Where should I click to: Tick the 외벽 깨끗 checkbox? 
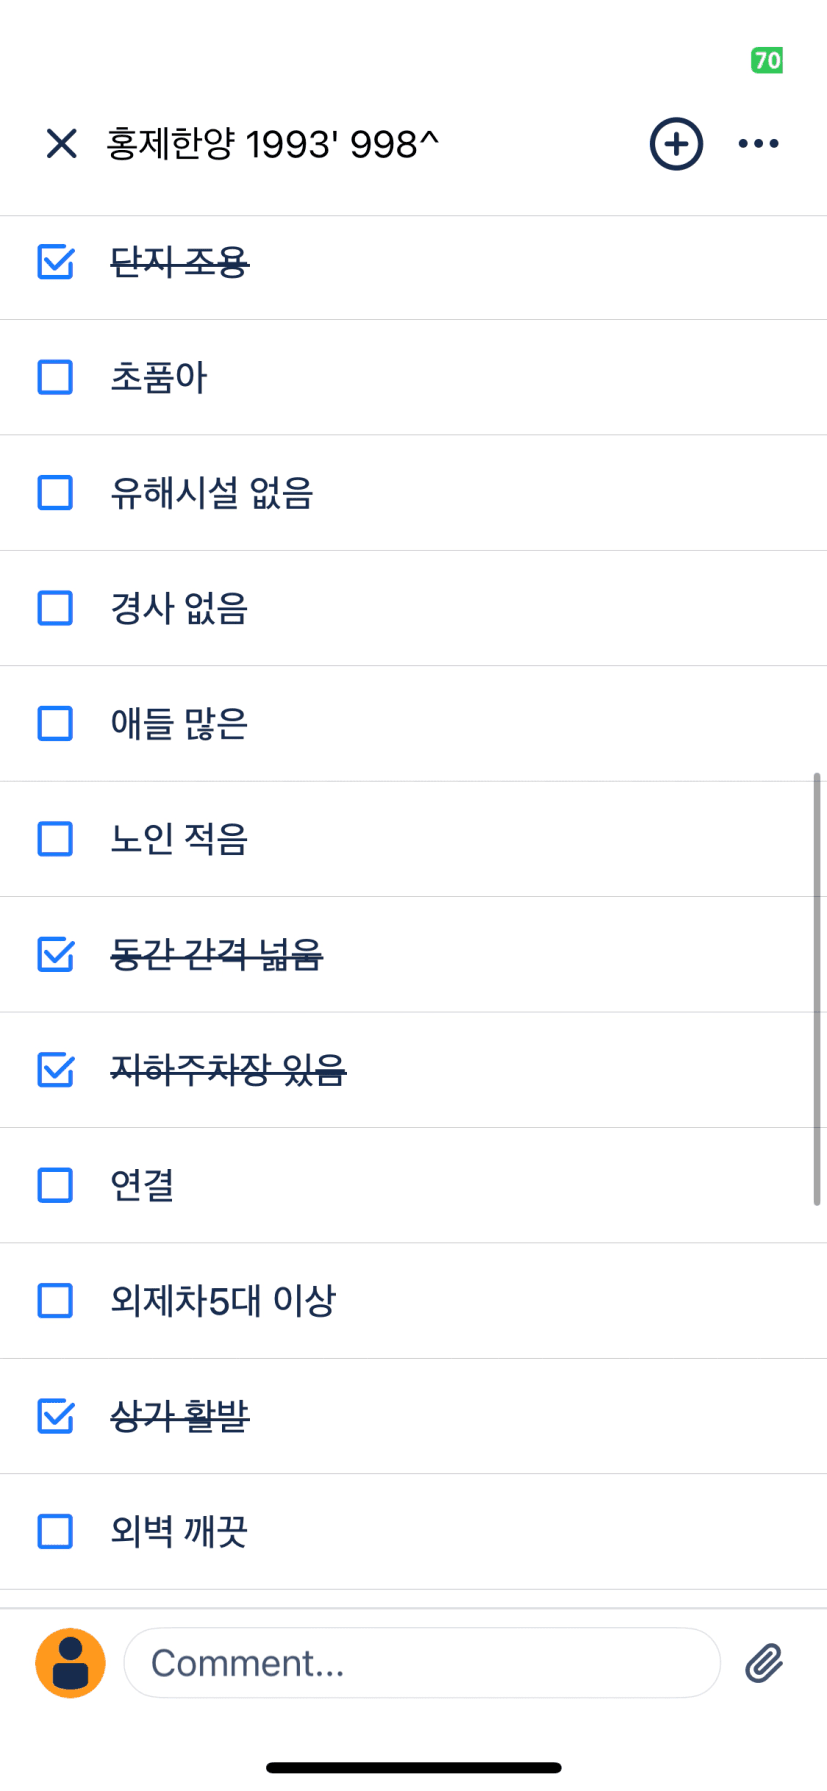coord(55,1531)
